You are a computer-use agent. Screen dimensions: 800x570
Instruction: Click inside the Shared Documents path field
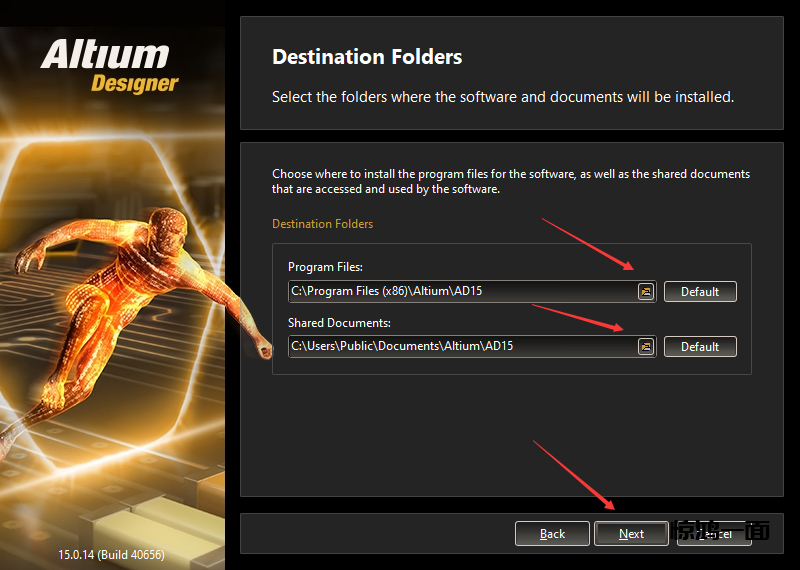tap(460, 347)
